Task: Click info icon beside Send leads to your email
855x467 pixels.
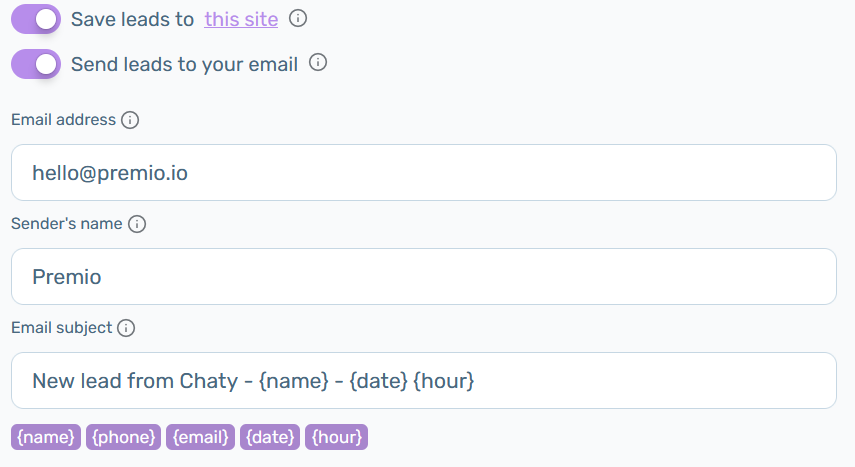Action: [318, 63]
